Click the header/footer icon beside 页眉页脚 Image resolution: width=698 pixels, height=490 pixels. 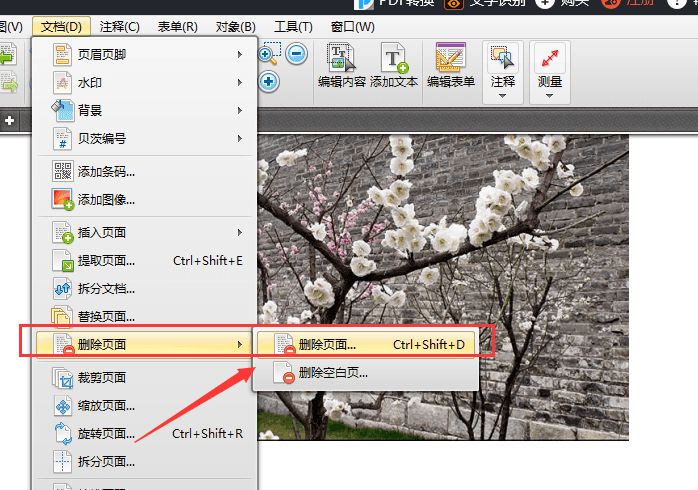tap(62, 54)
